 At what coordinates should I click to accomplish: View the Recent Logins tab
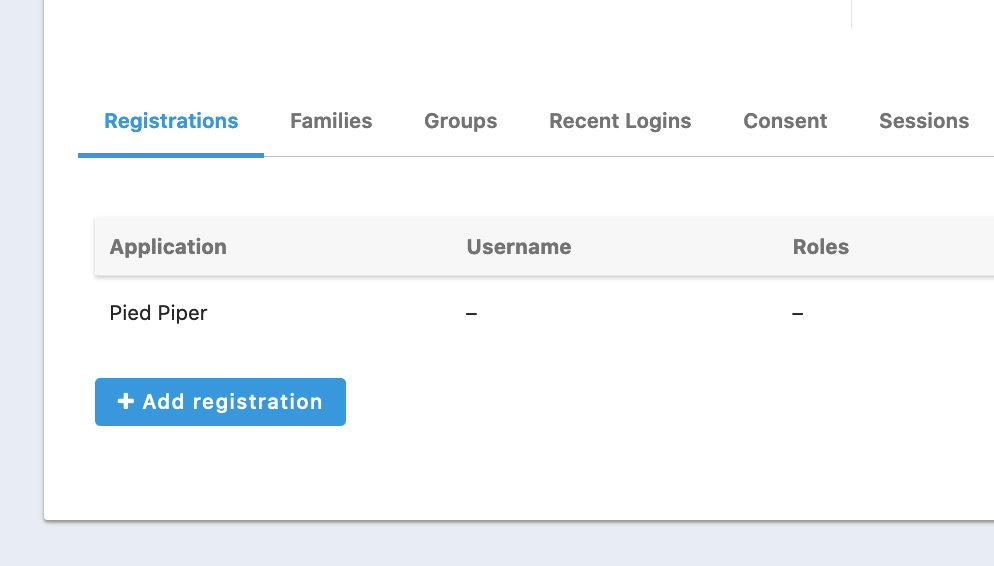click(x=620, y=121)
